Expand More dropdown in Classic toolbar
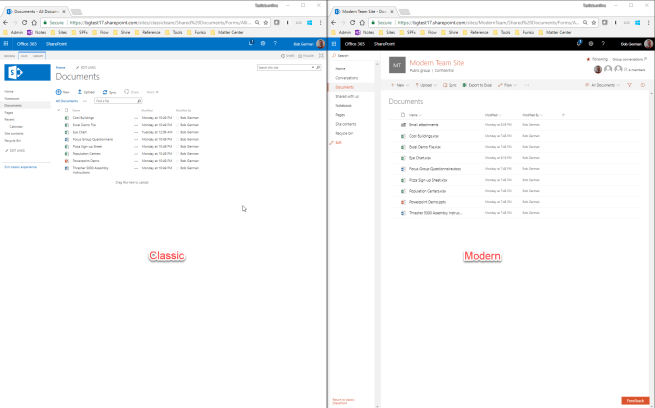Screen dimensions: 655x408 [152, 92]
